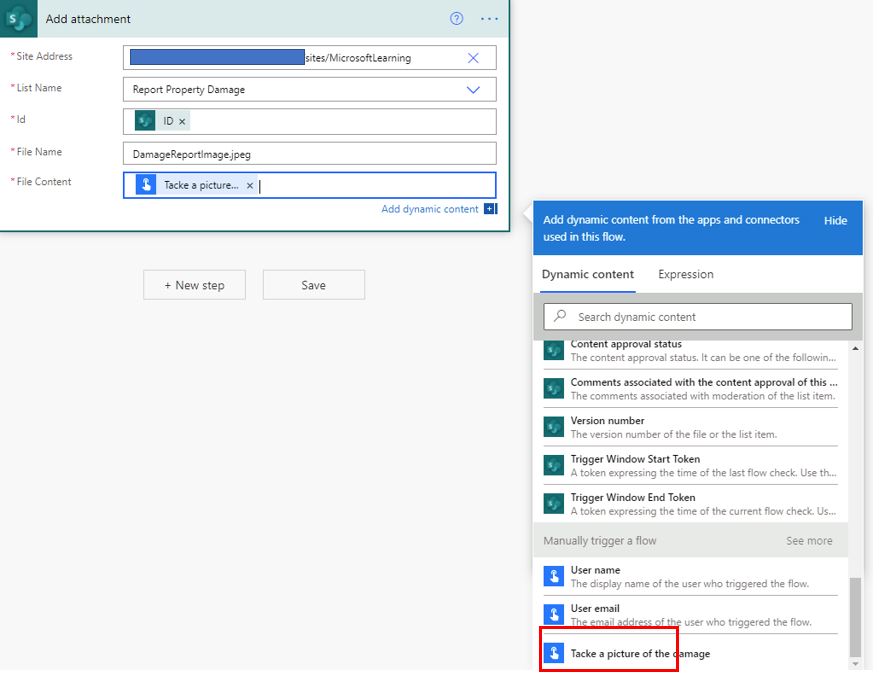Clear the Site Address value with X
Image resolution: width=879 pixels, height=681 pixels.
(473, 58)
